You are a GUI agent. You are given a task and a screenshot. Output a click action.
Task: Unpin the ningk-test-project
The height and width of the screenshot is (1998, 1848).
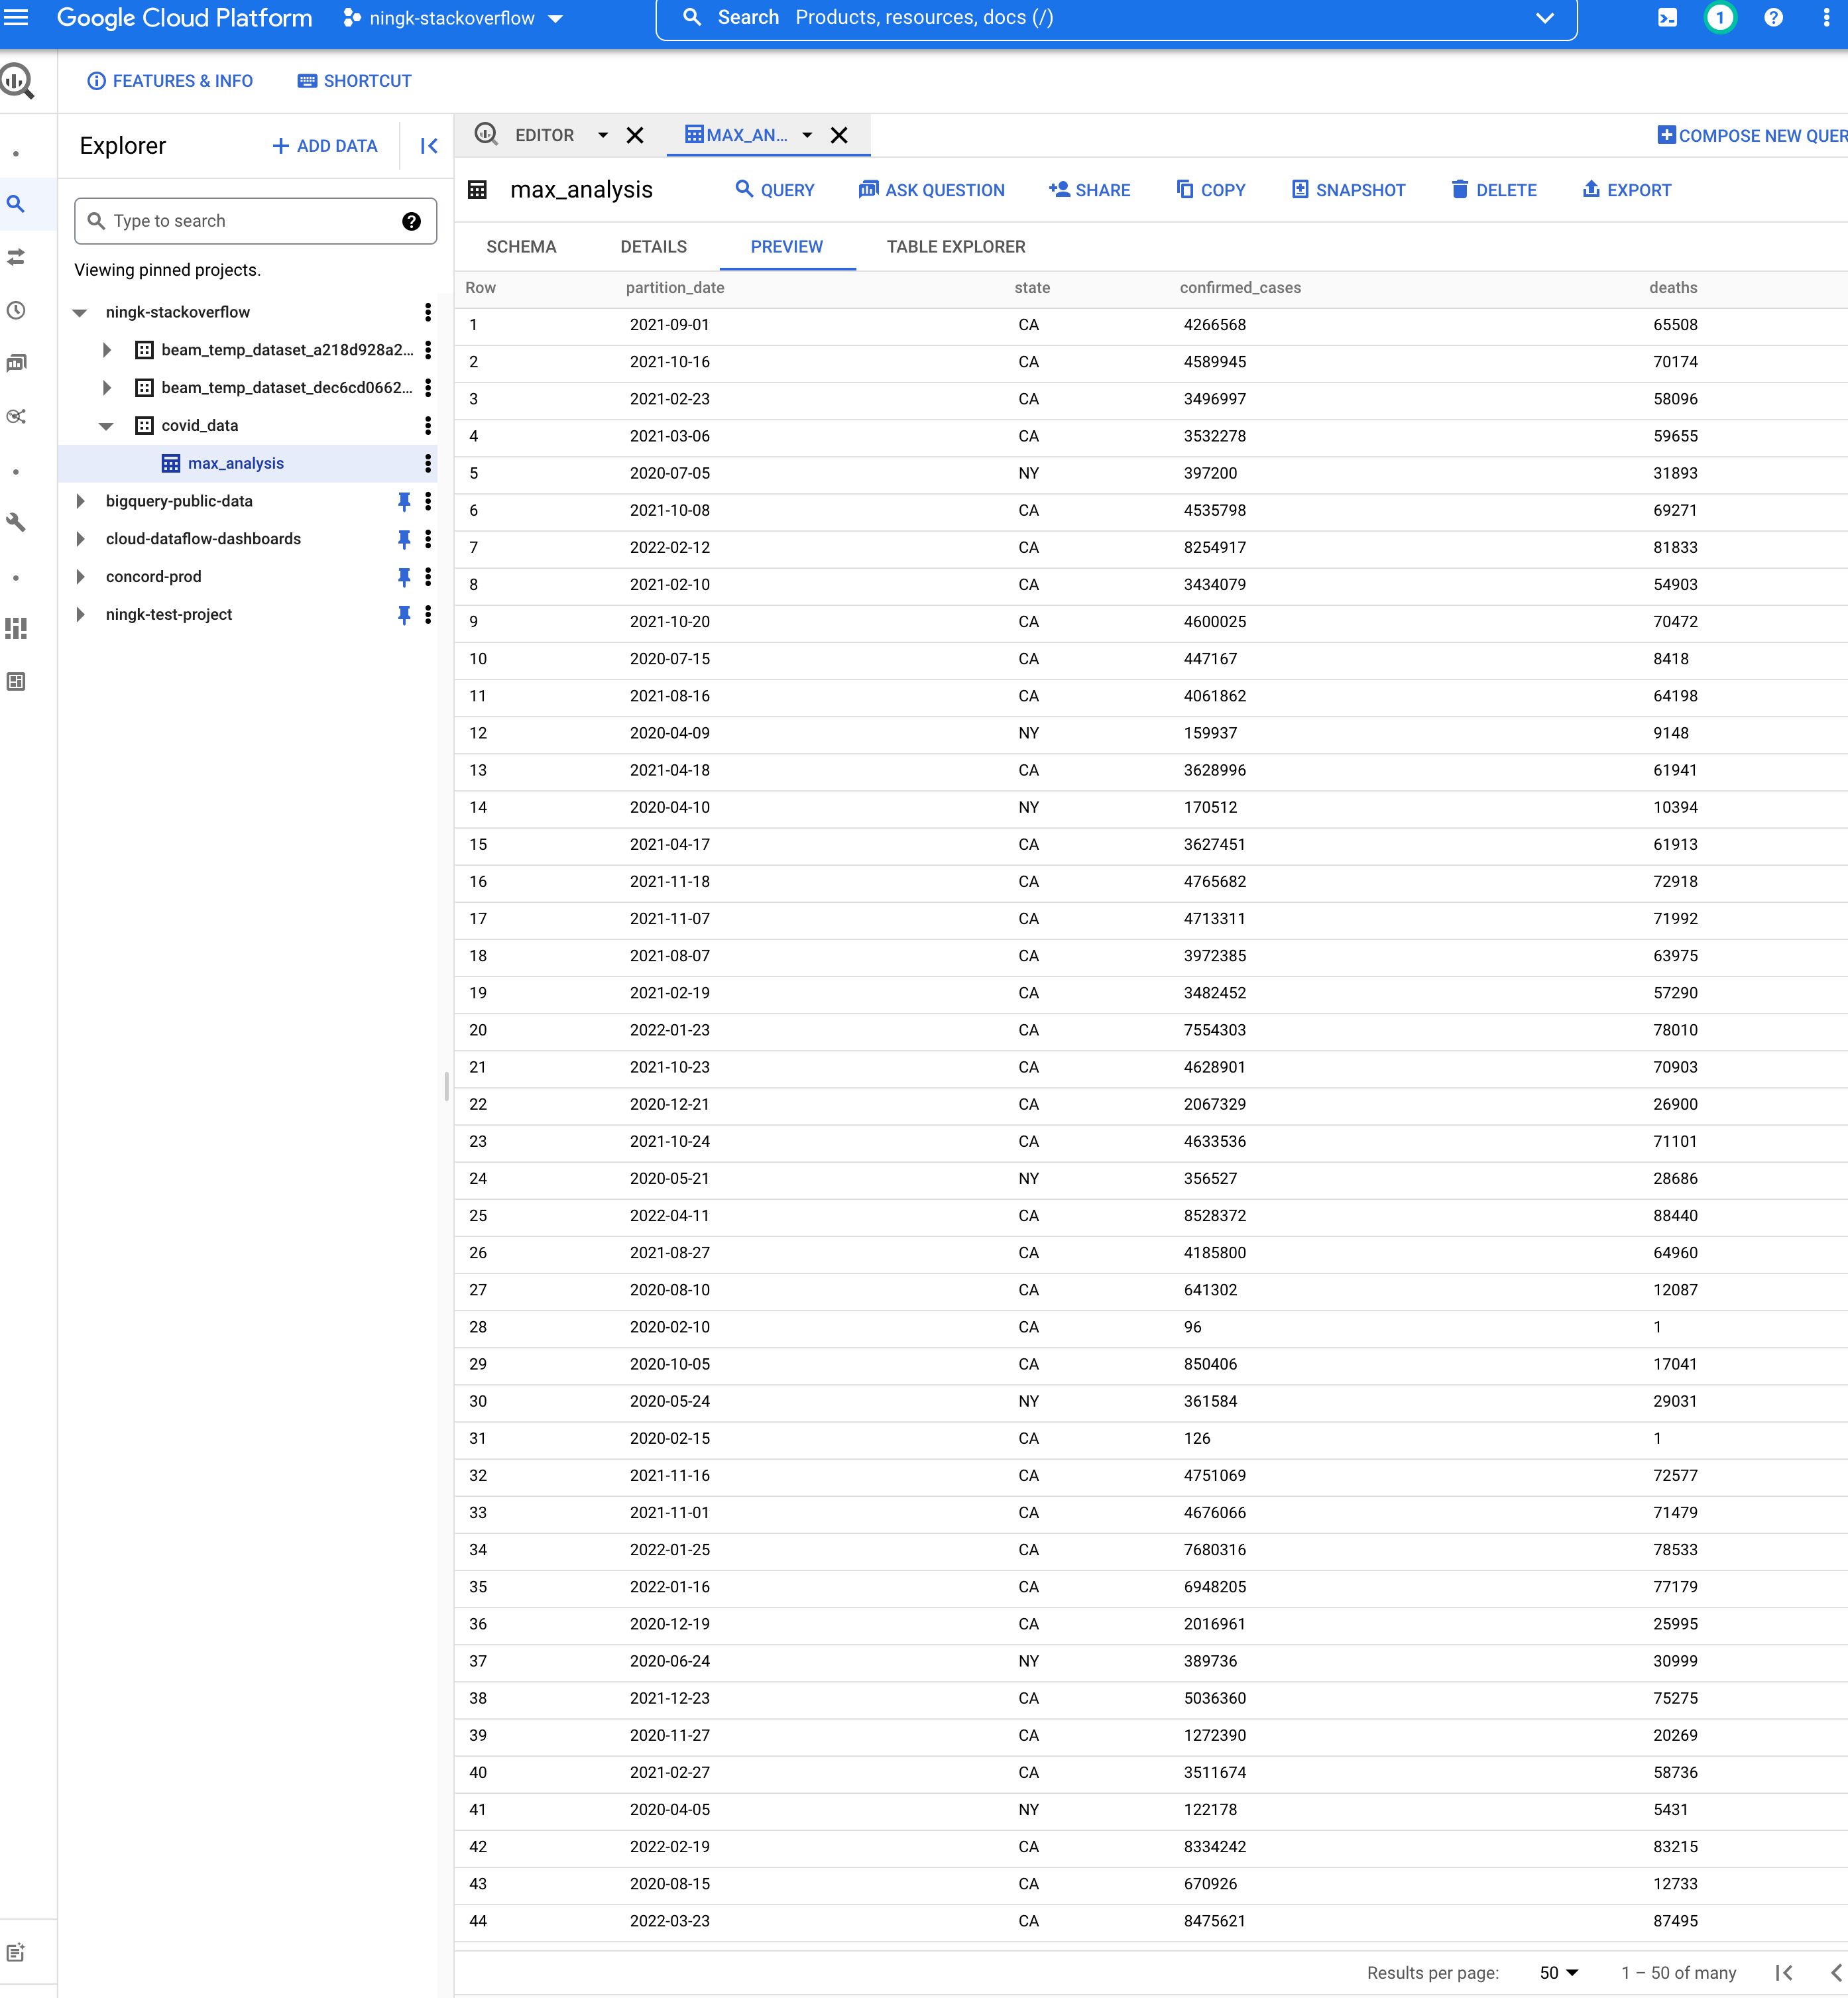[404, 614]
